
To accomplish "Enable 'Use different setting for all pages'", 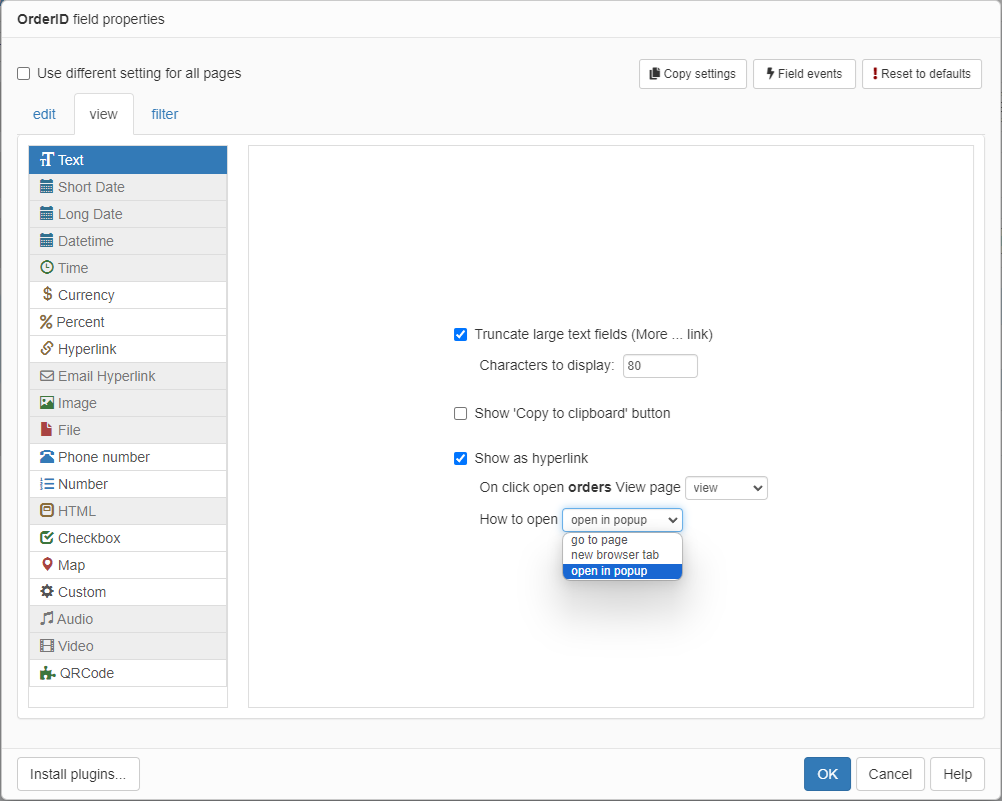I will 24,74.
